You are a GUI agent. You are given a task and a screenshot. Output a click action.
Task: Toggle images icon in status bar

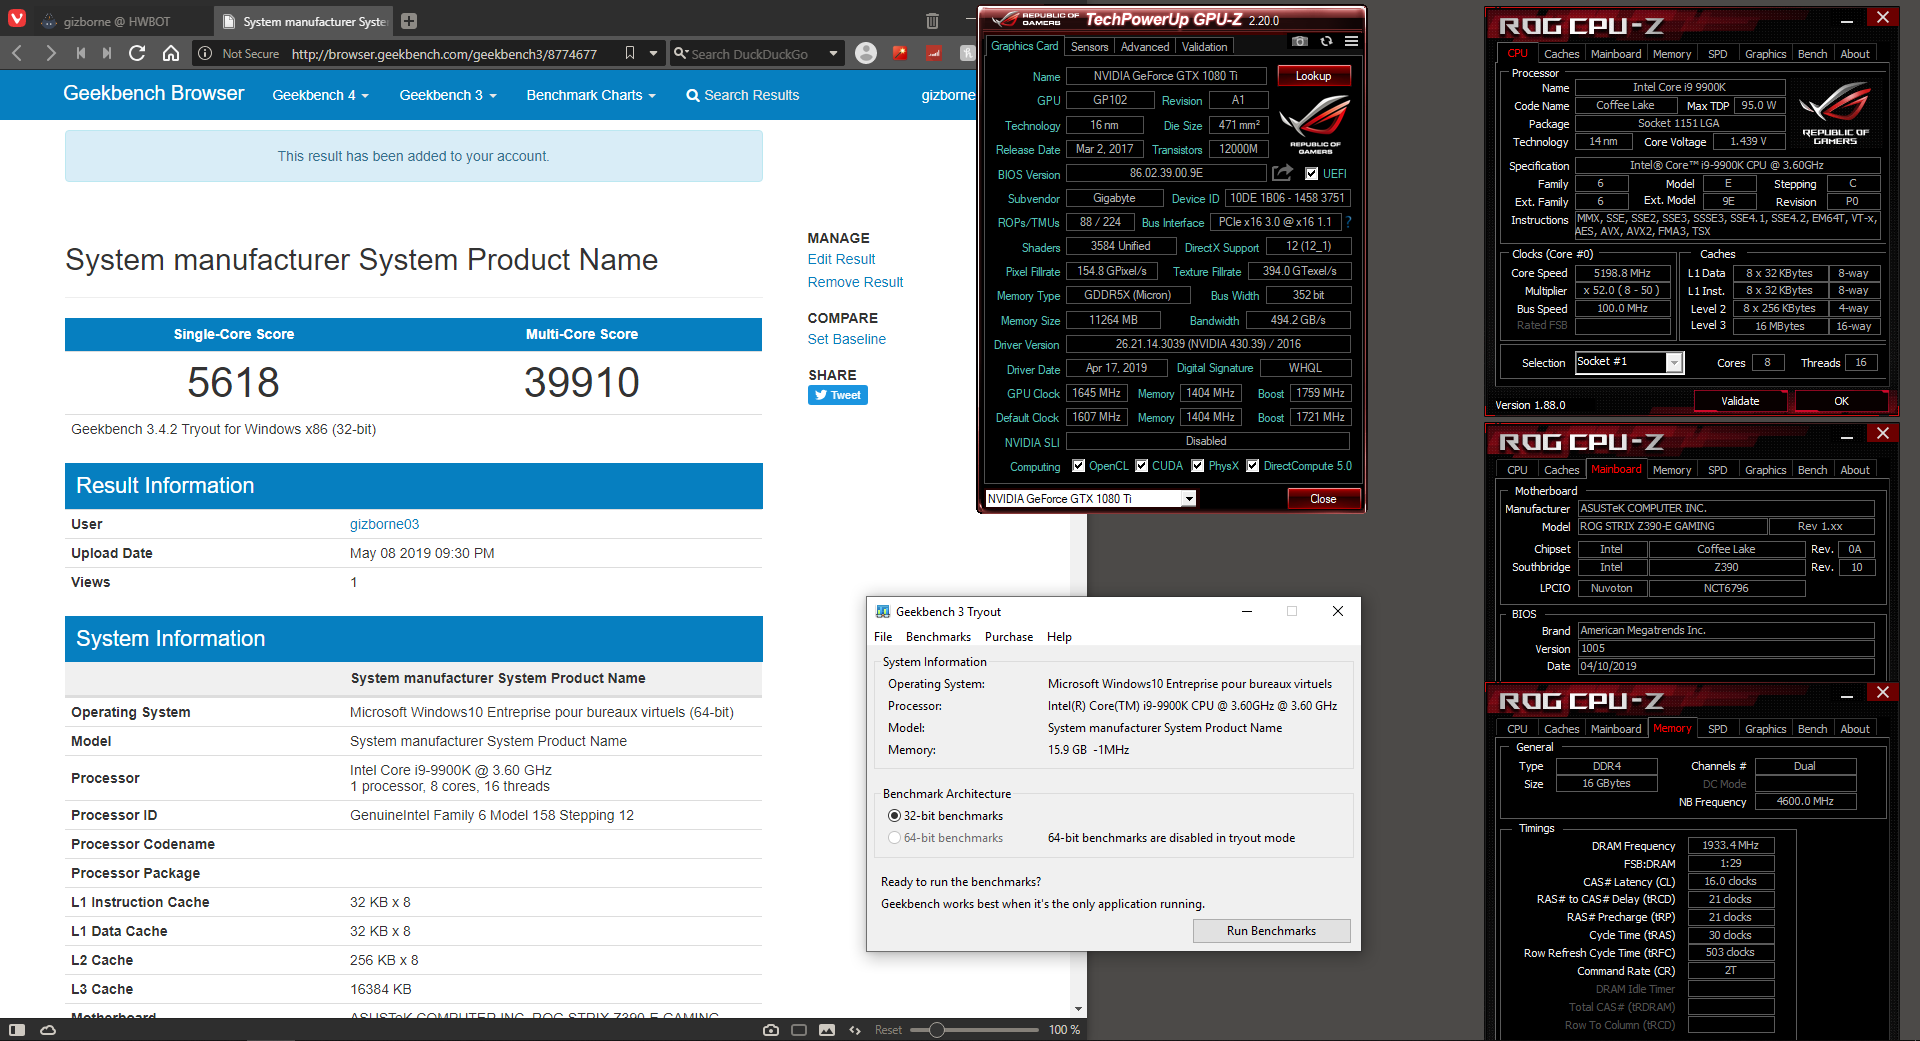(827, 1030)
